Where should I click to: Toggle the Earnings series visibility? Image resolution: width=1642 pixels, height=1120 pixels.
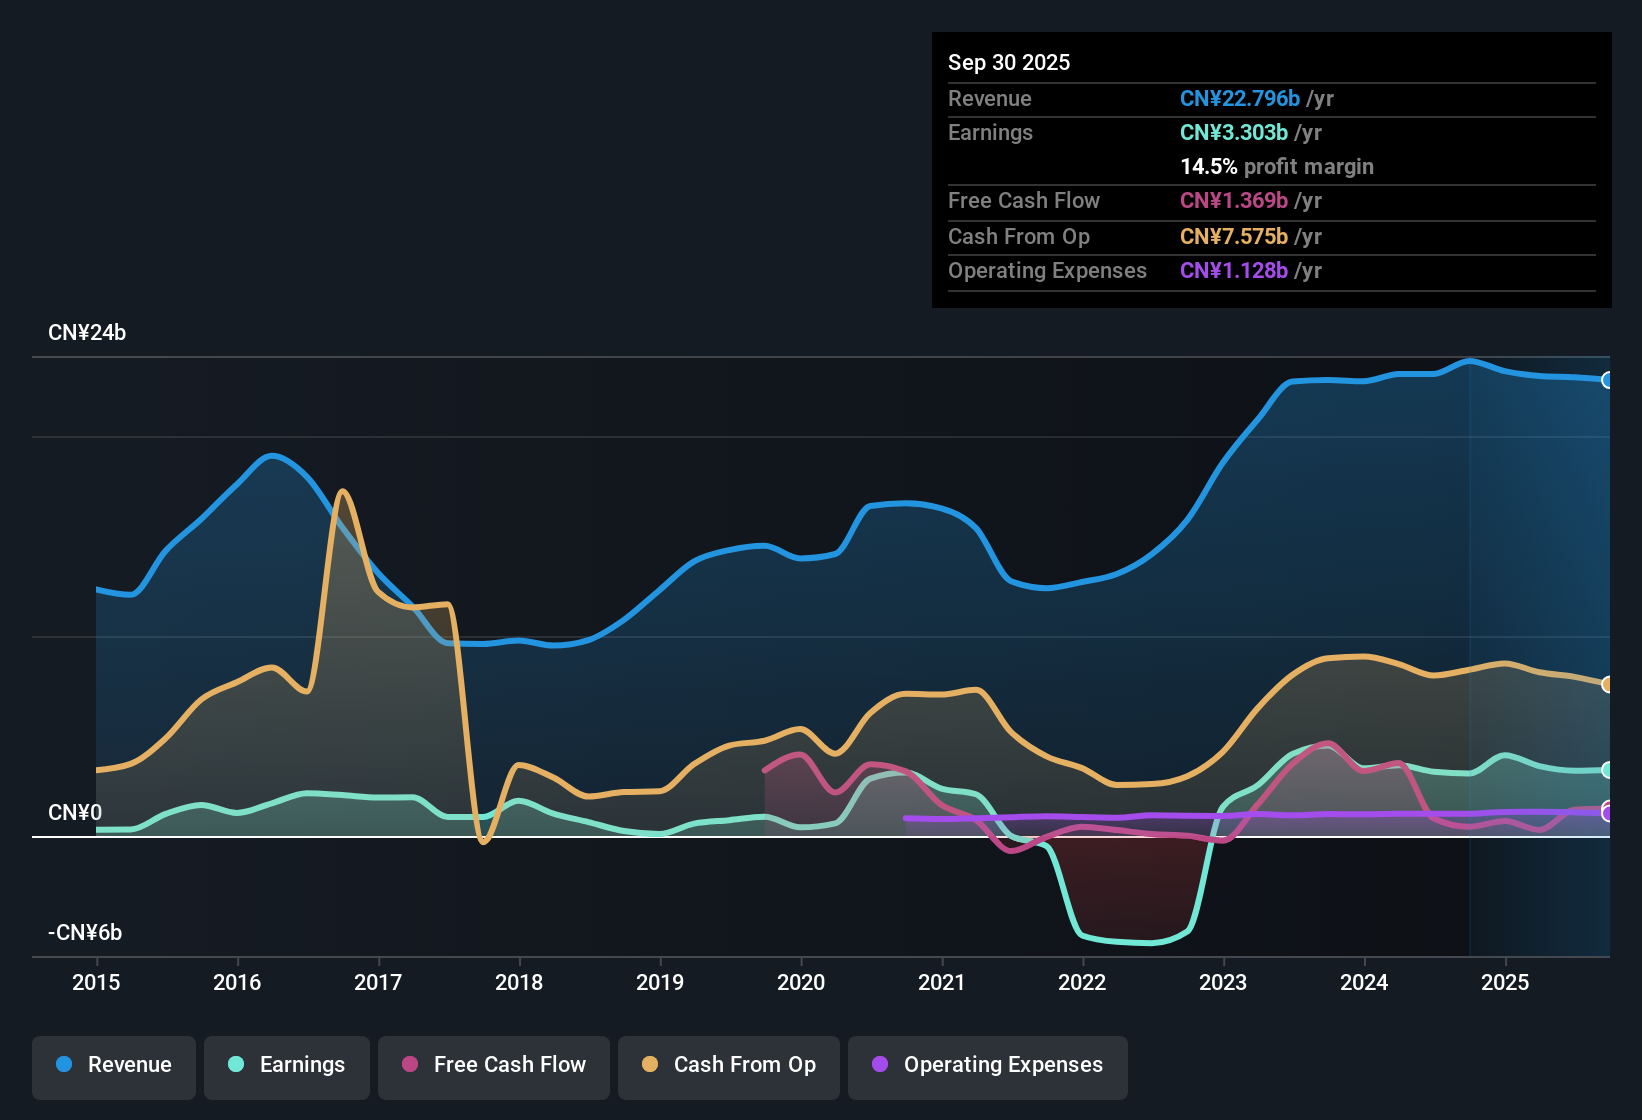click(287, 1065)
